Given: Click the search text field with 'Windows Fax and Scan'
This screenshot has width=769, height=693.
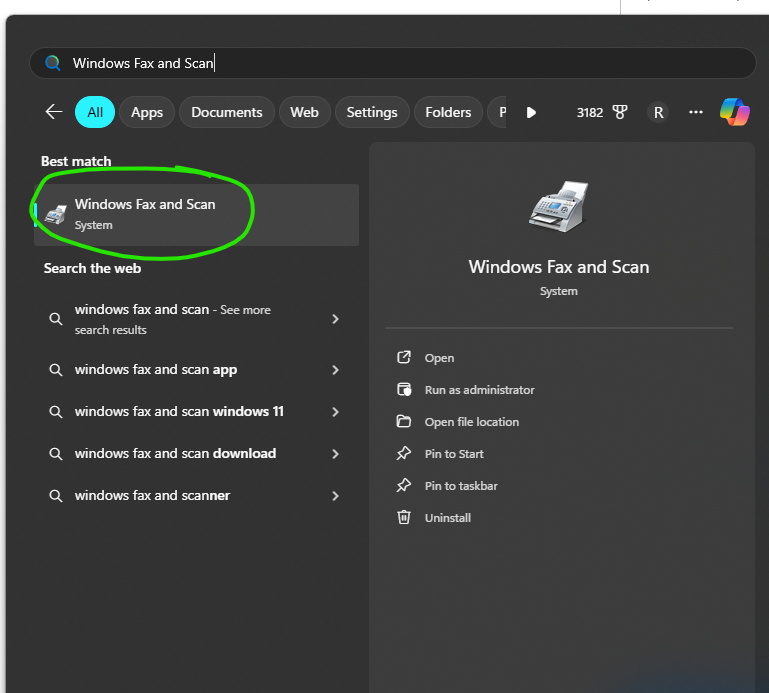Looking at the screenshot, I should [x=392, y=63].
